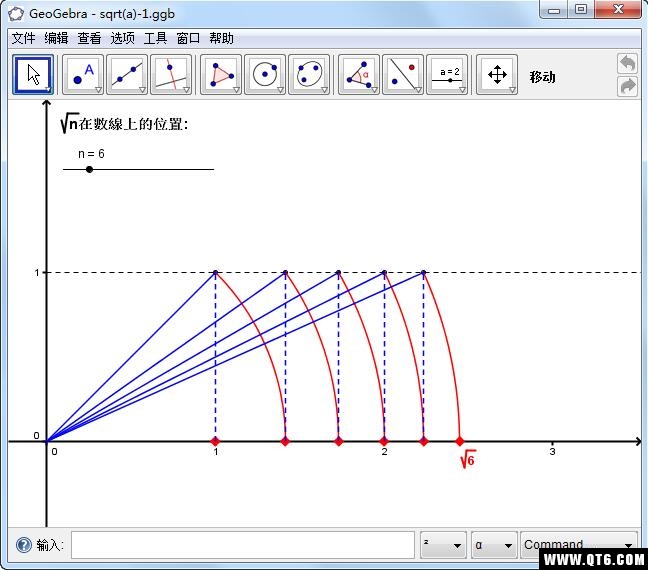This screenshot has width=648, height=570.
Task: Open the 编辑 menu
Action: click(x=56, y=38)
